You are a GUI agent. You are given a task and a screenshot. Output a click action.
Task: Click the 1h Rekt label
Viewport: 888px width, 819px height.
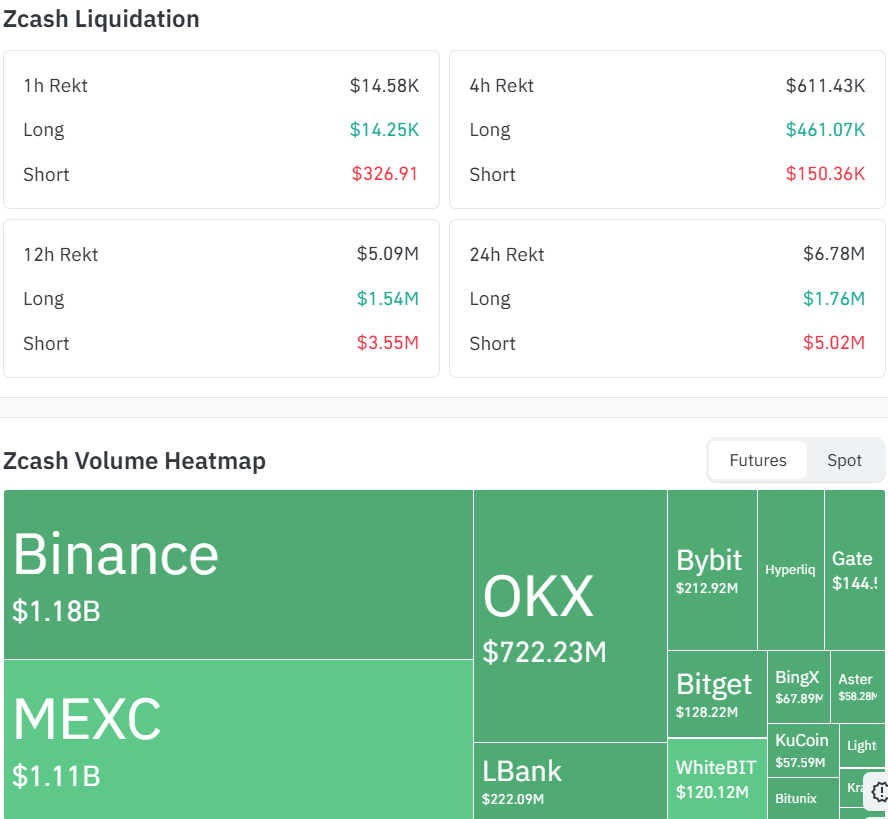pos(56,86)
